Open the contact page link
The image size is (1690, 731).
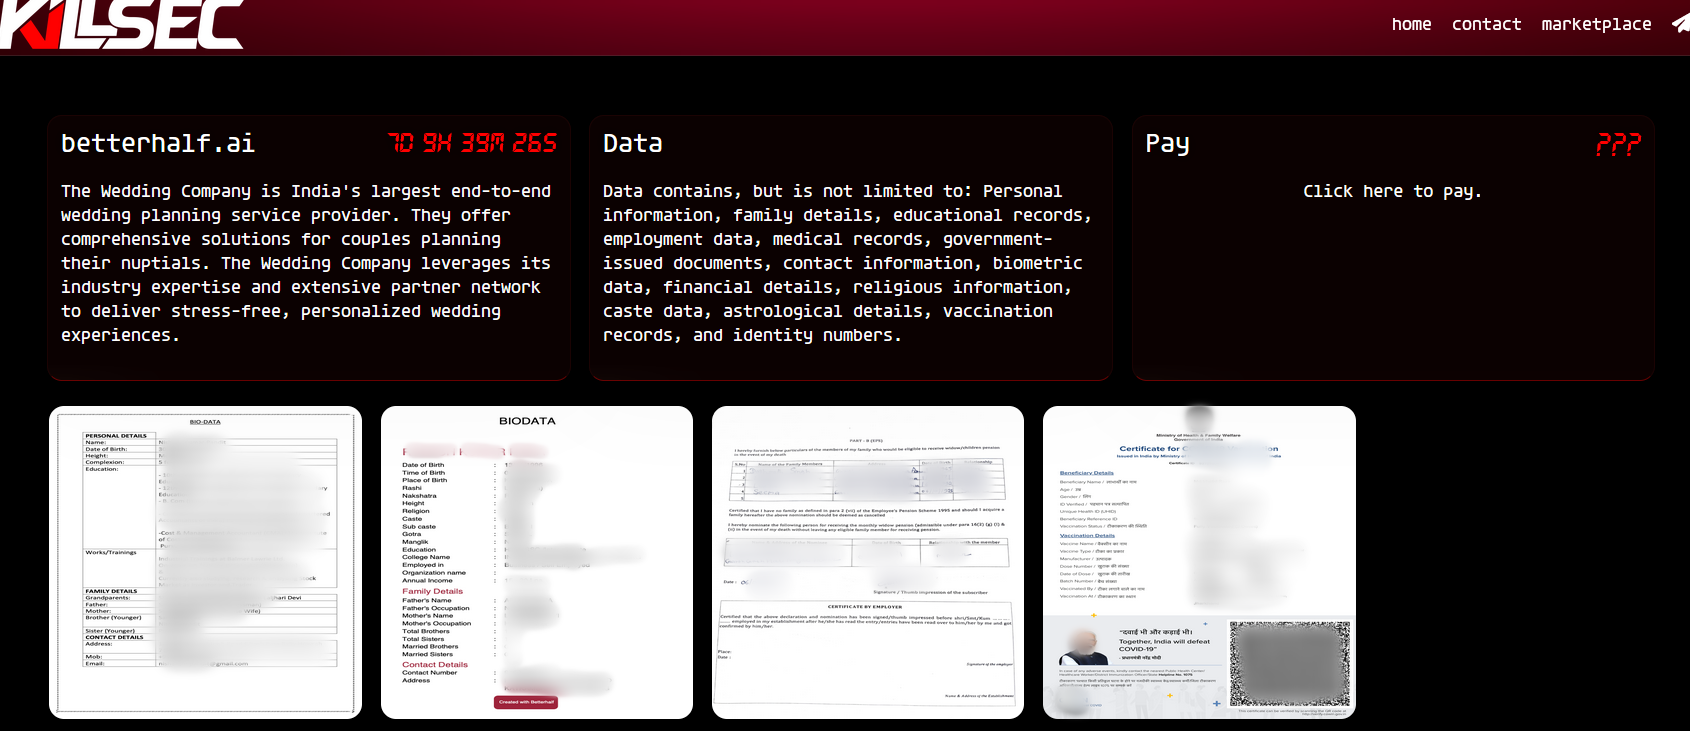[1486, 24]
